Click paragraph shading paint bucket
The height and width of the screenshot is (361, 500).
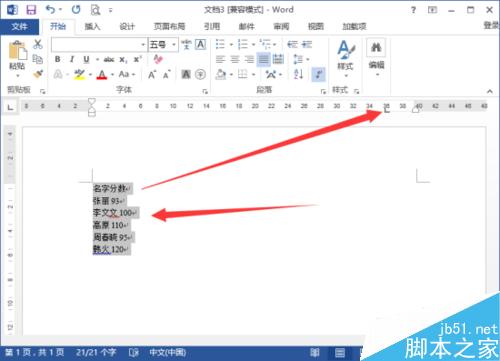coord(220,74)
